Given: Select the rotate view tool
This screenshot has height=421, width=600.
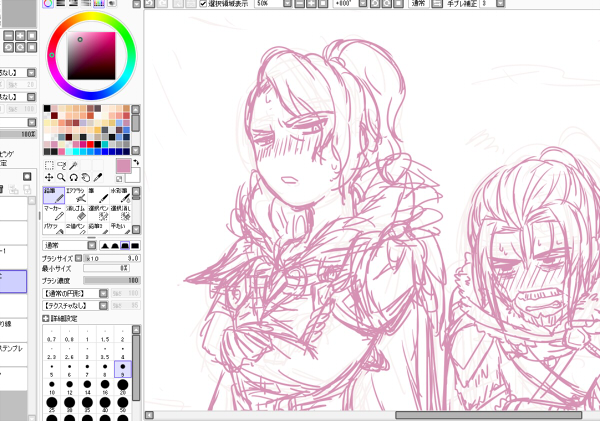Looking at the screenshot, I should [73, 177].
